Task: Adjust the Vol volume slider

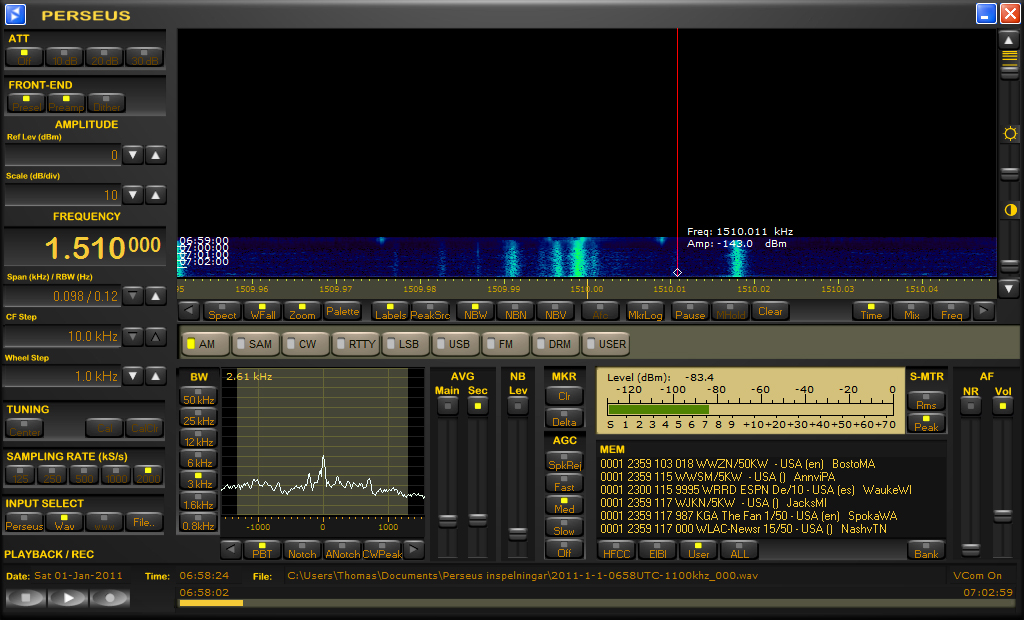Action: (1002, 516)
